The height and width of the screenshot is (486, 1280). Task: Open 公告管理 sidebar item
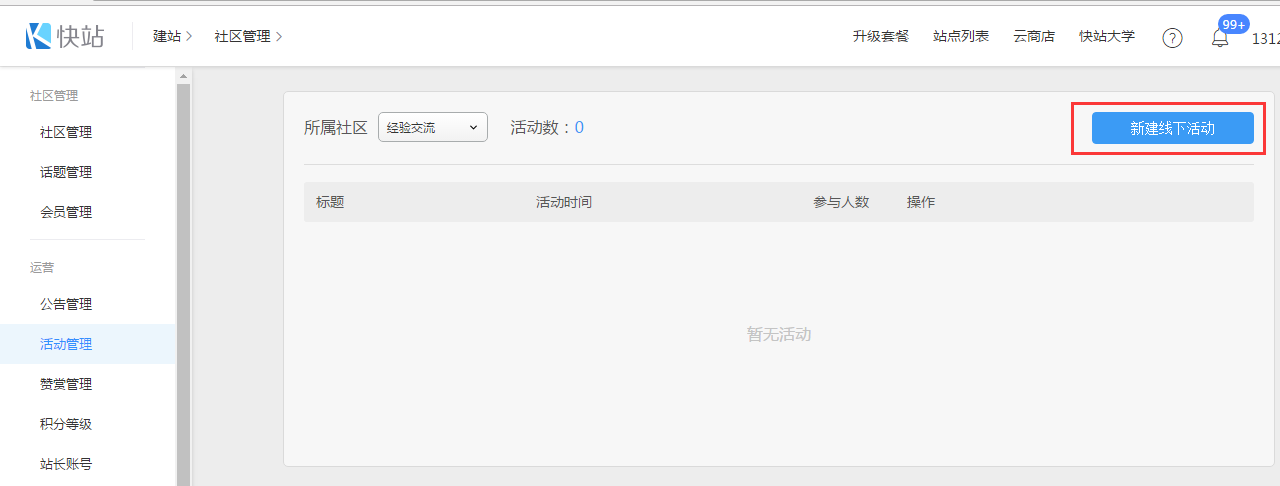tap(66, 304)
